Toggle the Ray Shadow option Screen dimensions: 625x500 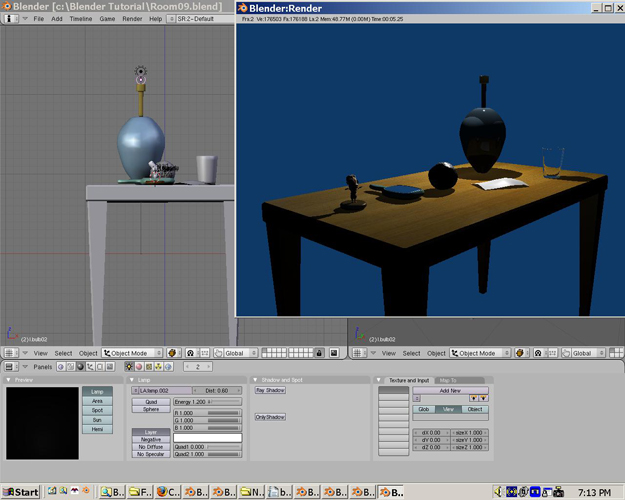click(270, 390)
